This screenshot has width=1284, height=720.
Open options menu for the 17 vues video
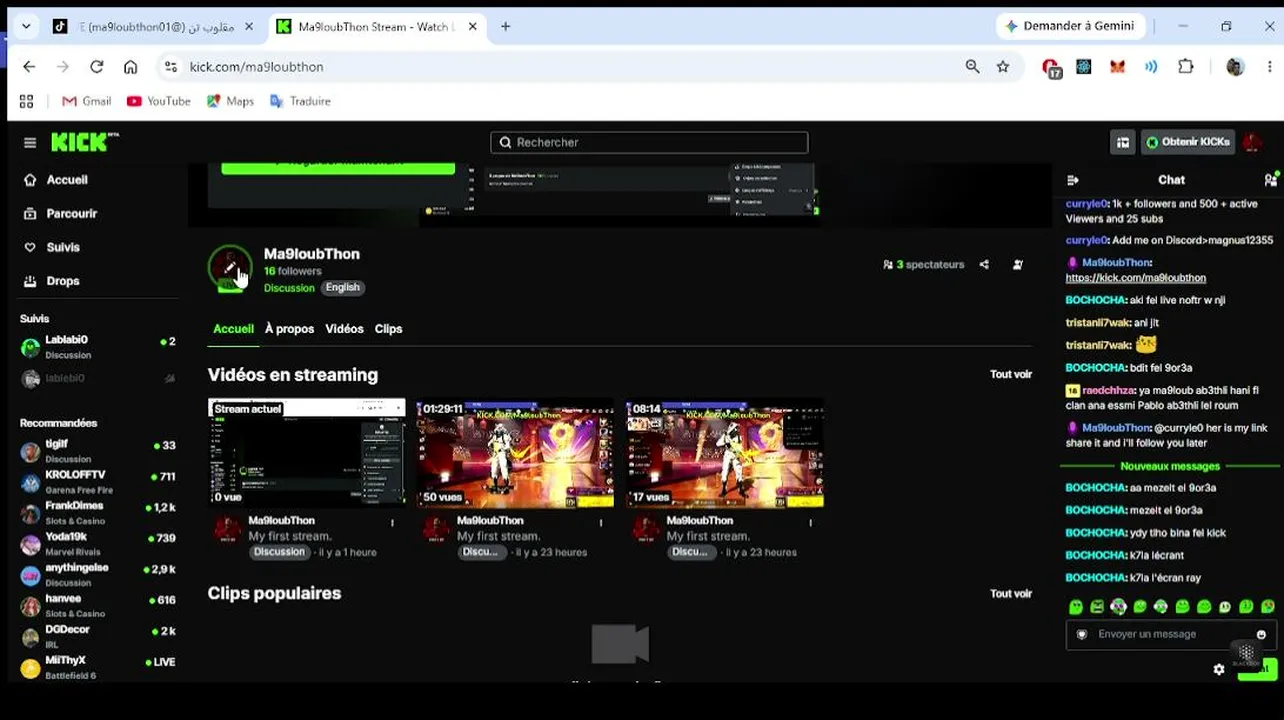[810, 523]
